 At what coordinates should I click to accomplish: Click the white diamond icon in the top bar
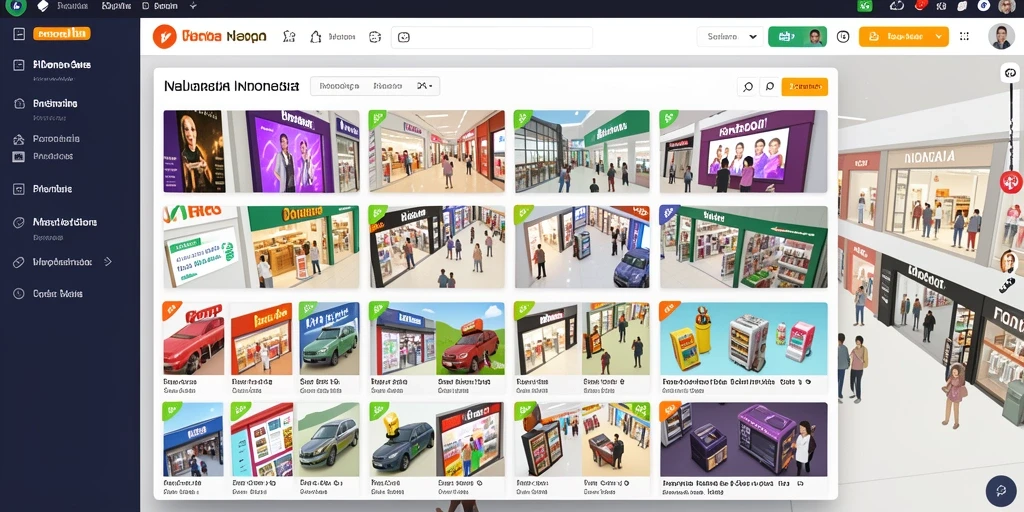tap(43, 7)
